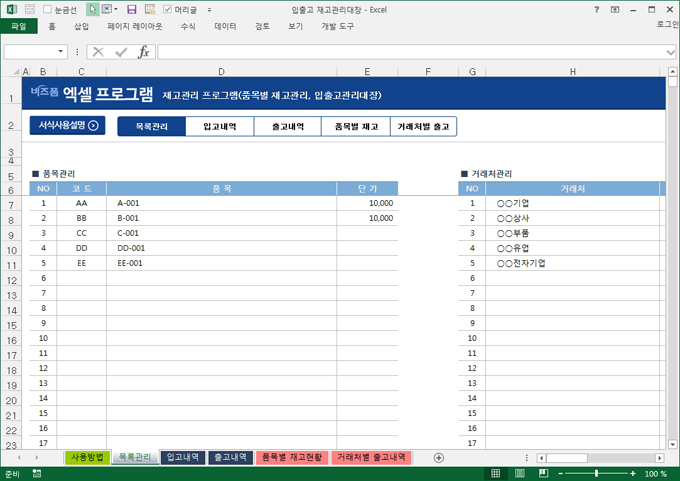This screenshot has width=680, height=481.
Task: Toggle the 눈금선 gridlines checkbox
Action: (47, 9)
